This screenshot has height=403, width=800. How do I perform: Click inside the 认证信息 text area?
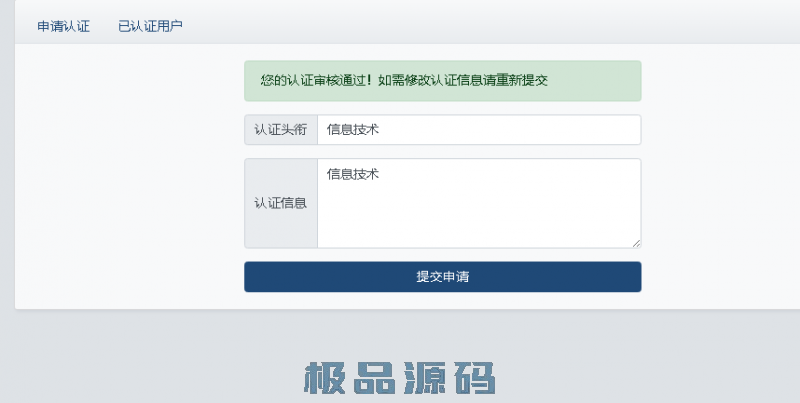point(478,203)
